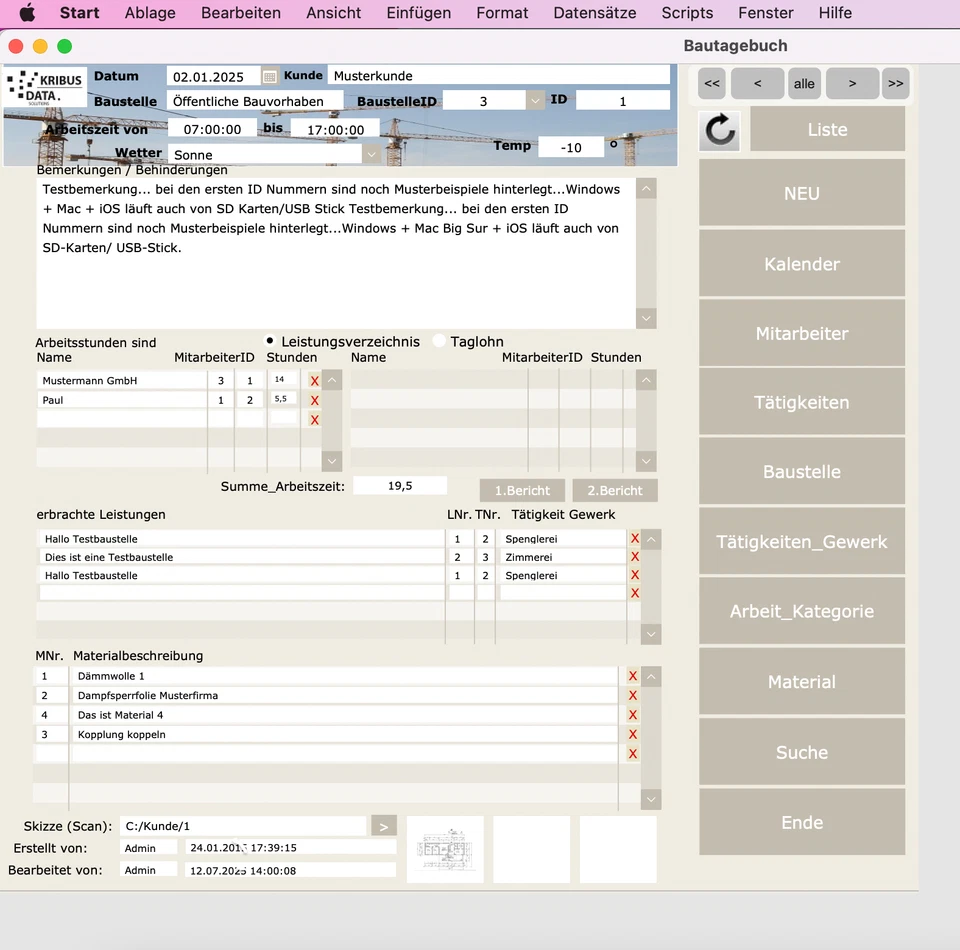Delete material Dampfsperrfolie Musterfirma
Image resolution: width=960 pixels, height=950 pixels.
(x=633, y=695)
